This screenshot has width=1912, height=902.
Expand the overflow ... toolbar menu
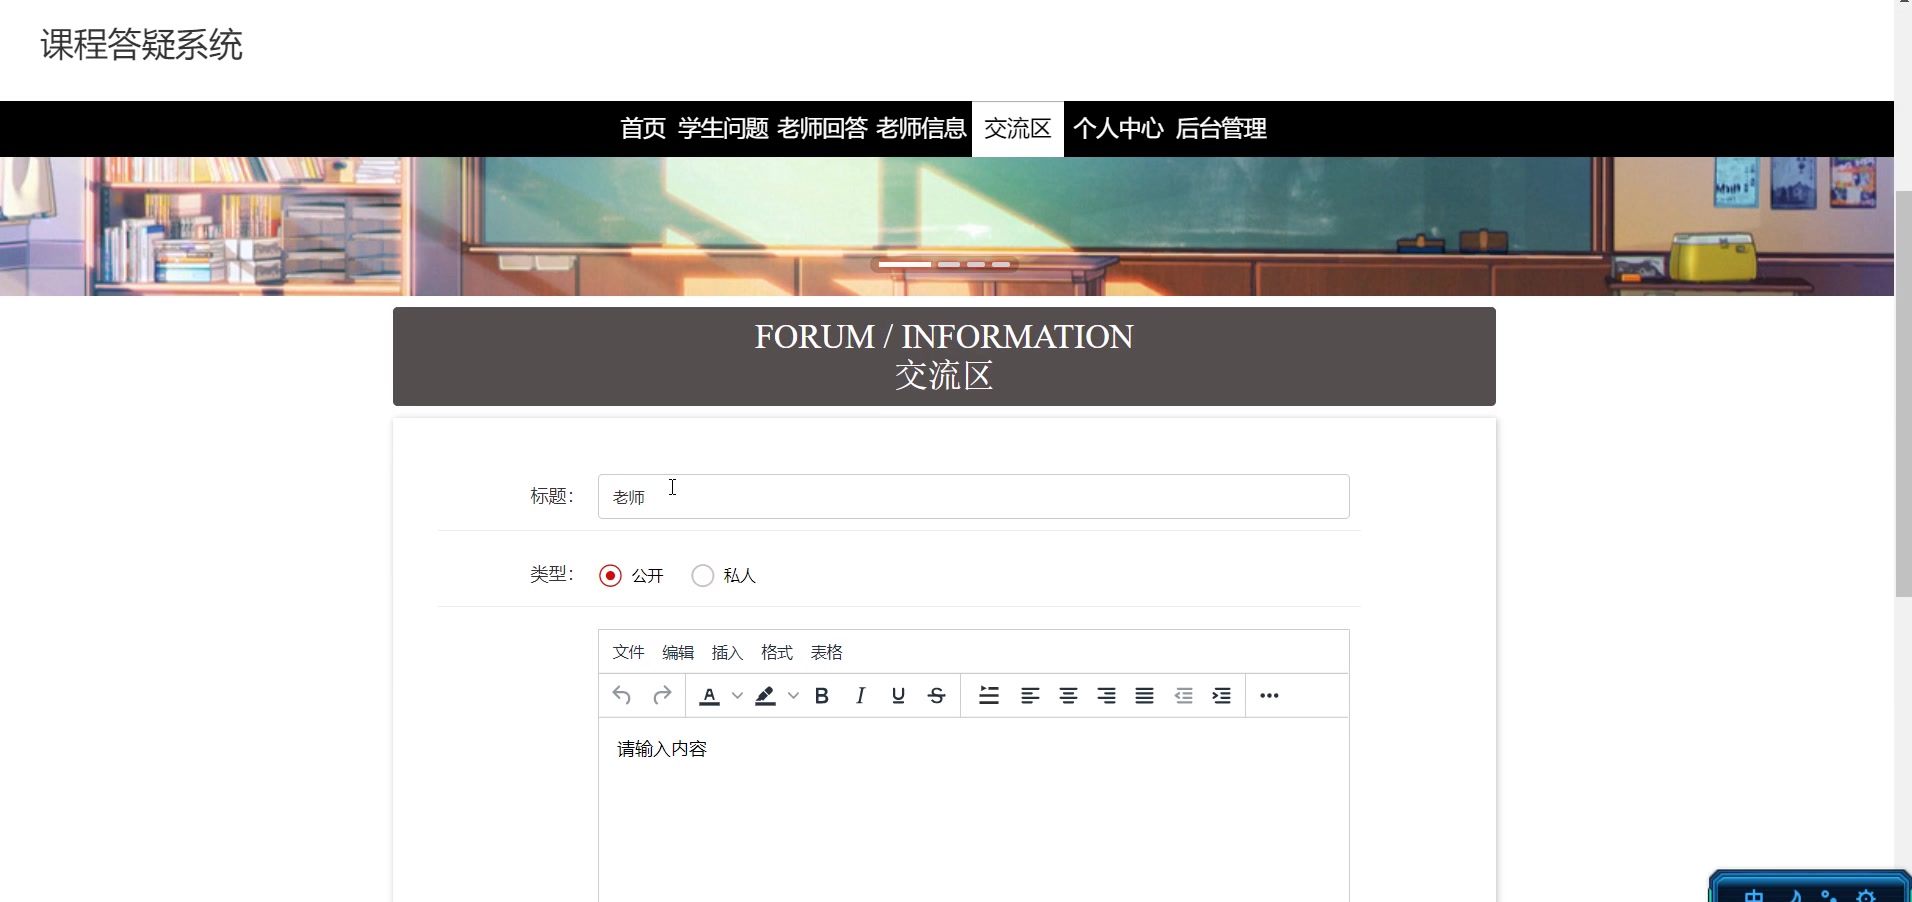click(x=1269, y=695)
